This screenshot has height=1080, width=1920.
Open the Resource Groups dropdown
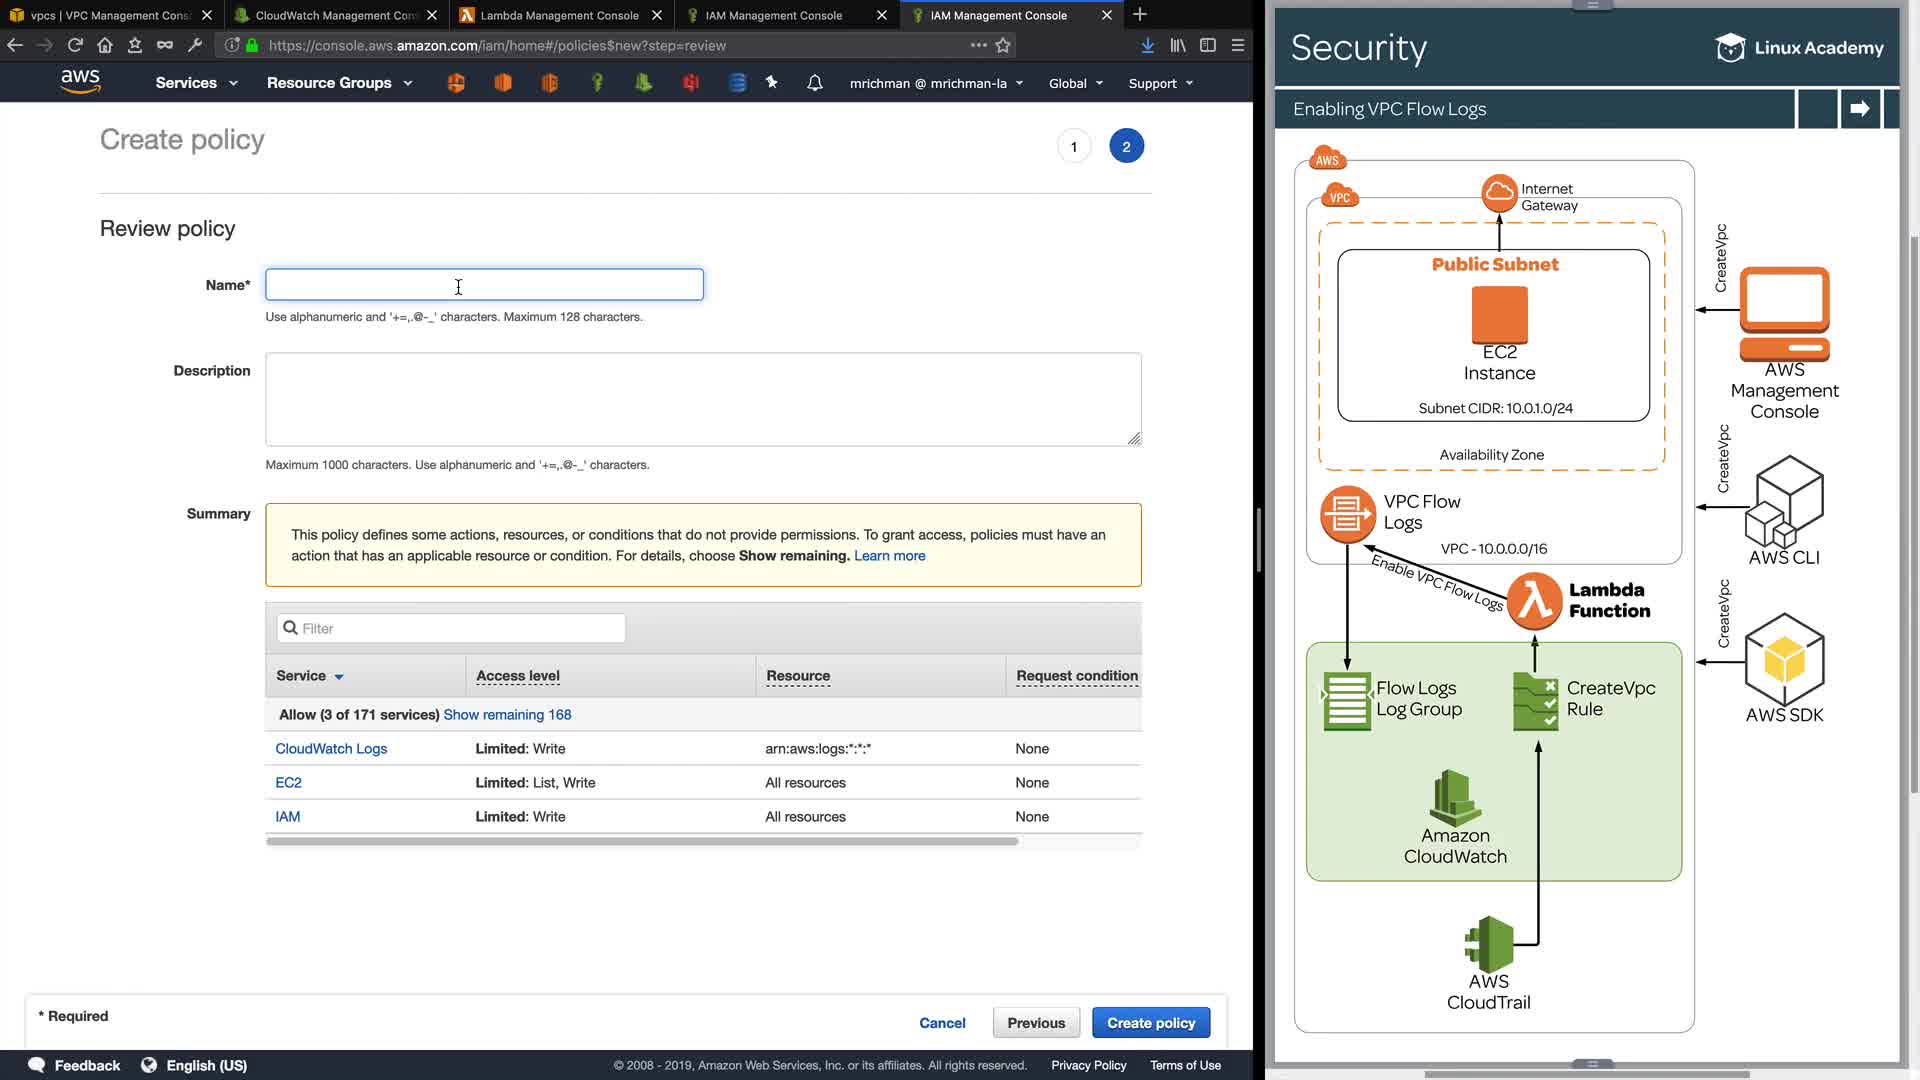(339, 83)
